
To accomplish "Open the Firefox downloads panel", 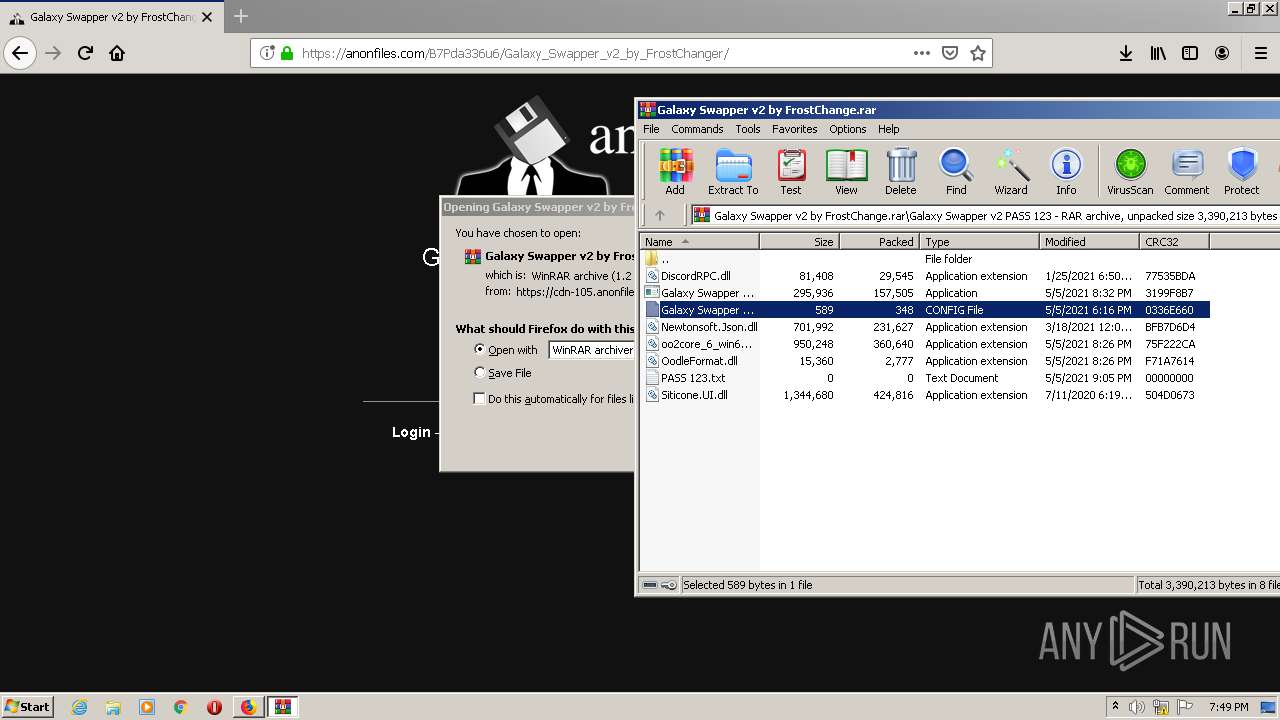I will coord(1126,53).
